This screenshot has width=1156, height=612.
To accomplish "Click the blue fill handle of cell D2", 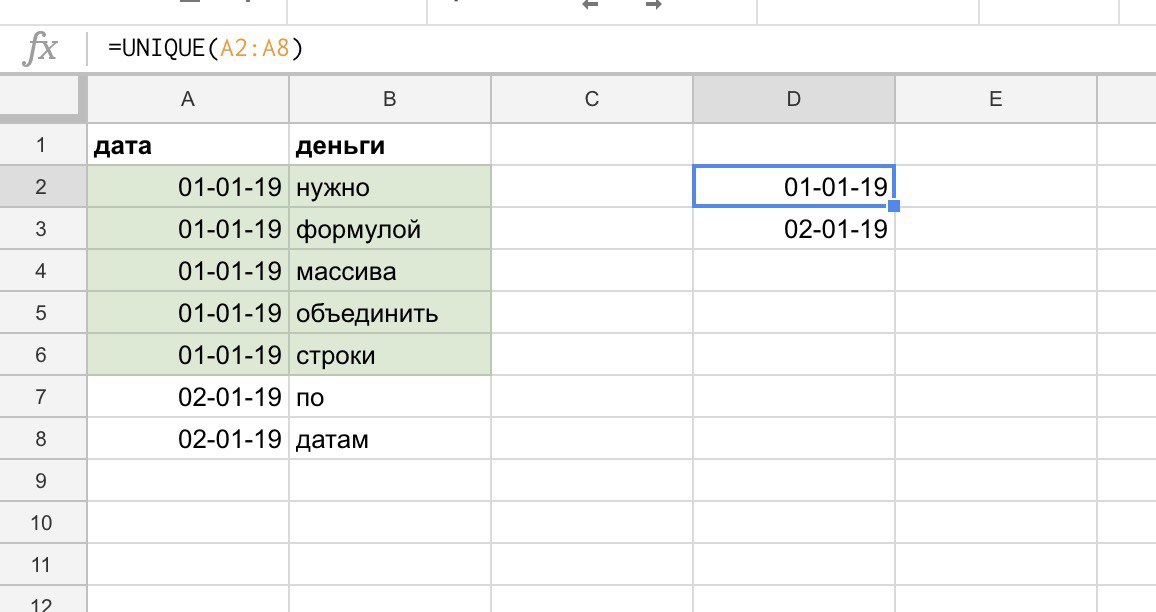I will pyautogui.click(x=894, y=206).
